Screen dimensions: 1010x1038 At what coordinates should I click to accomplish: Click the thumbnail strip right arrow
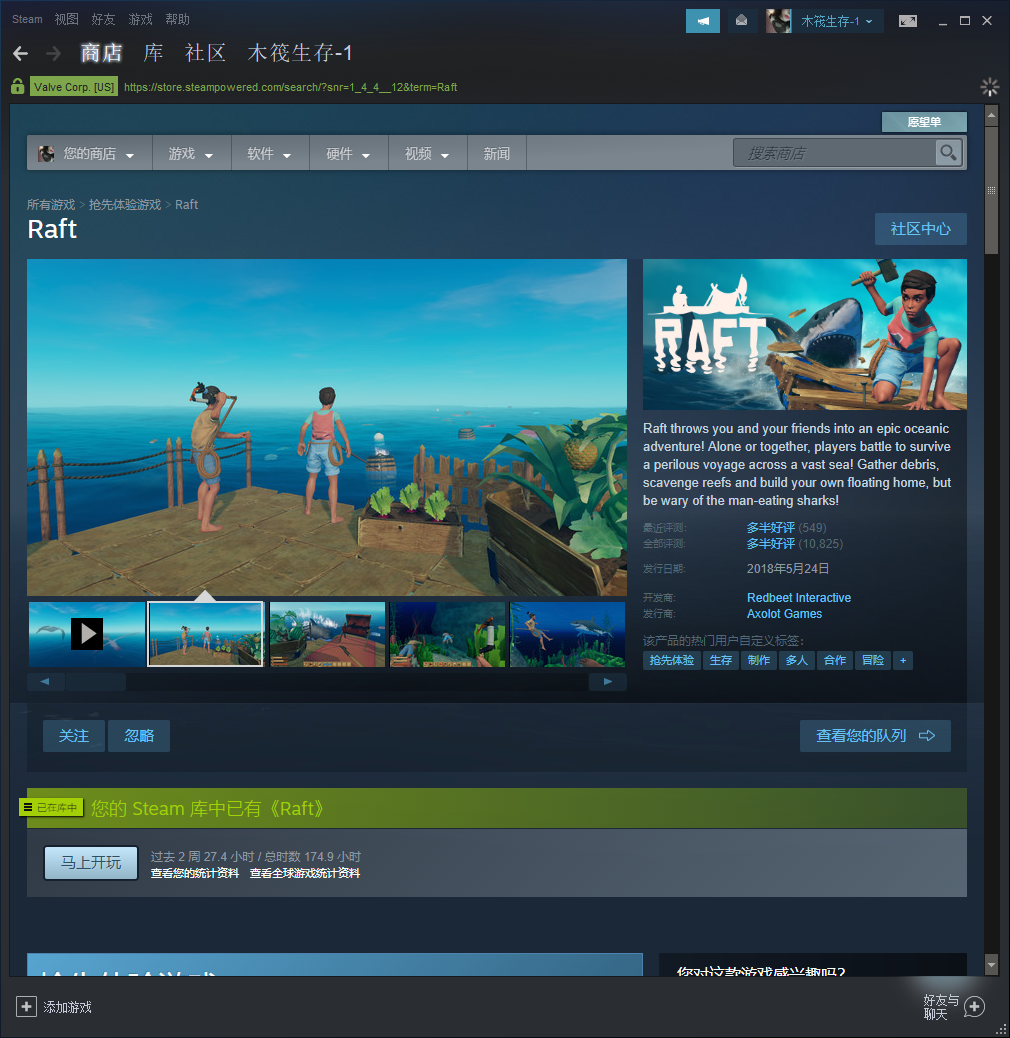click(608, 681)
